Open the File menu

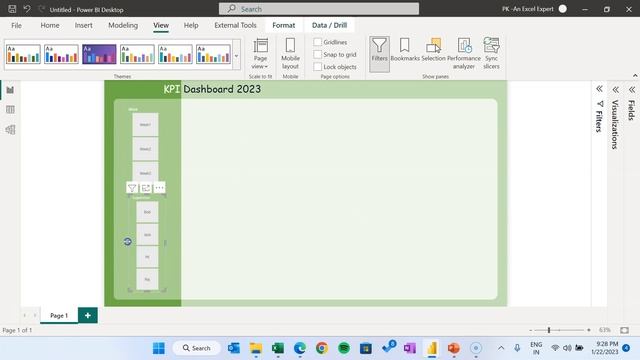pos(16,25)
